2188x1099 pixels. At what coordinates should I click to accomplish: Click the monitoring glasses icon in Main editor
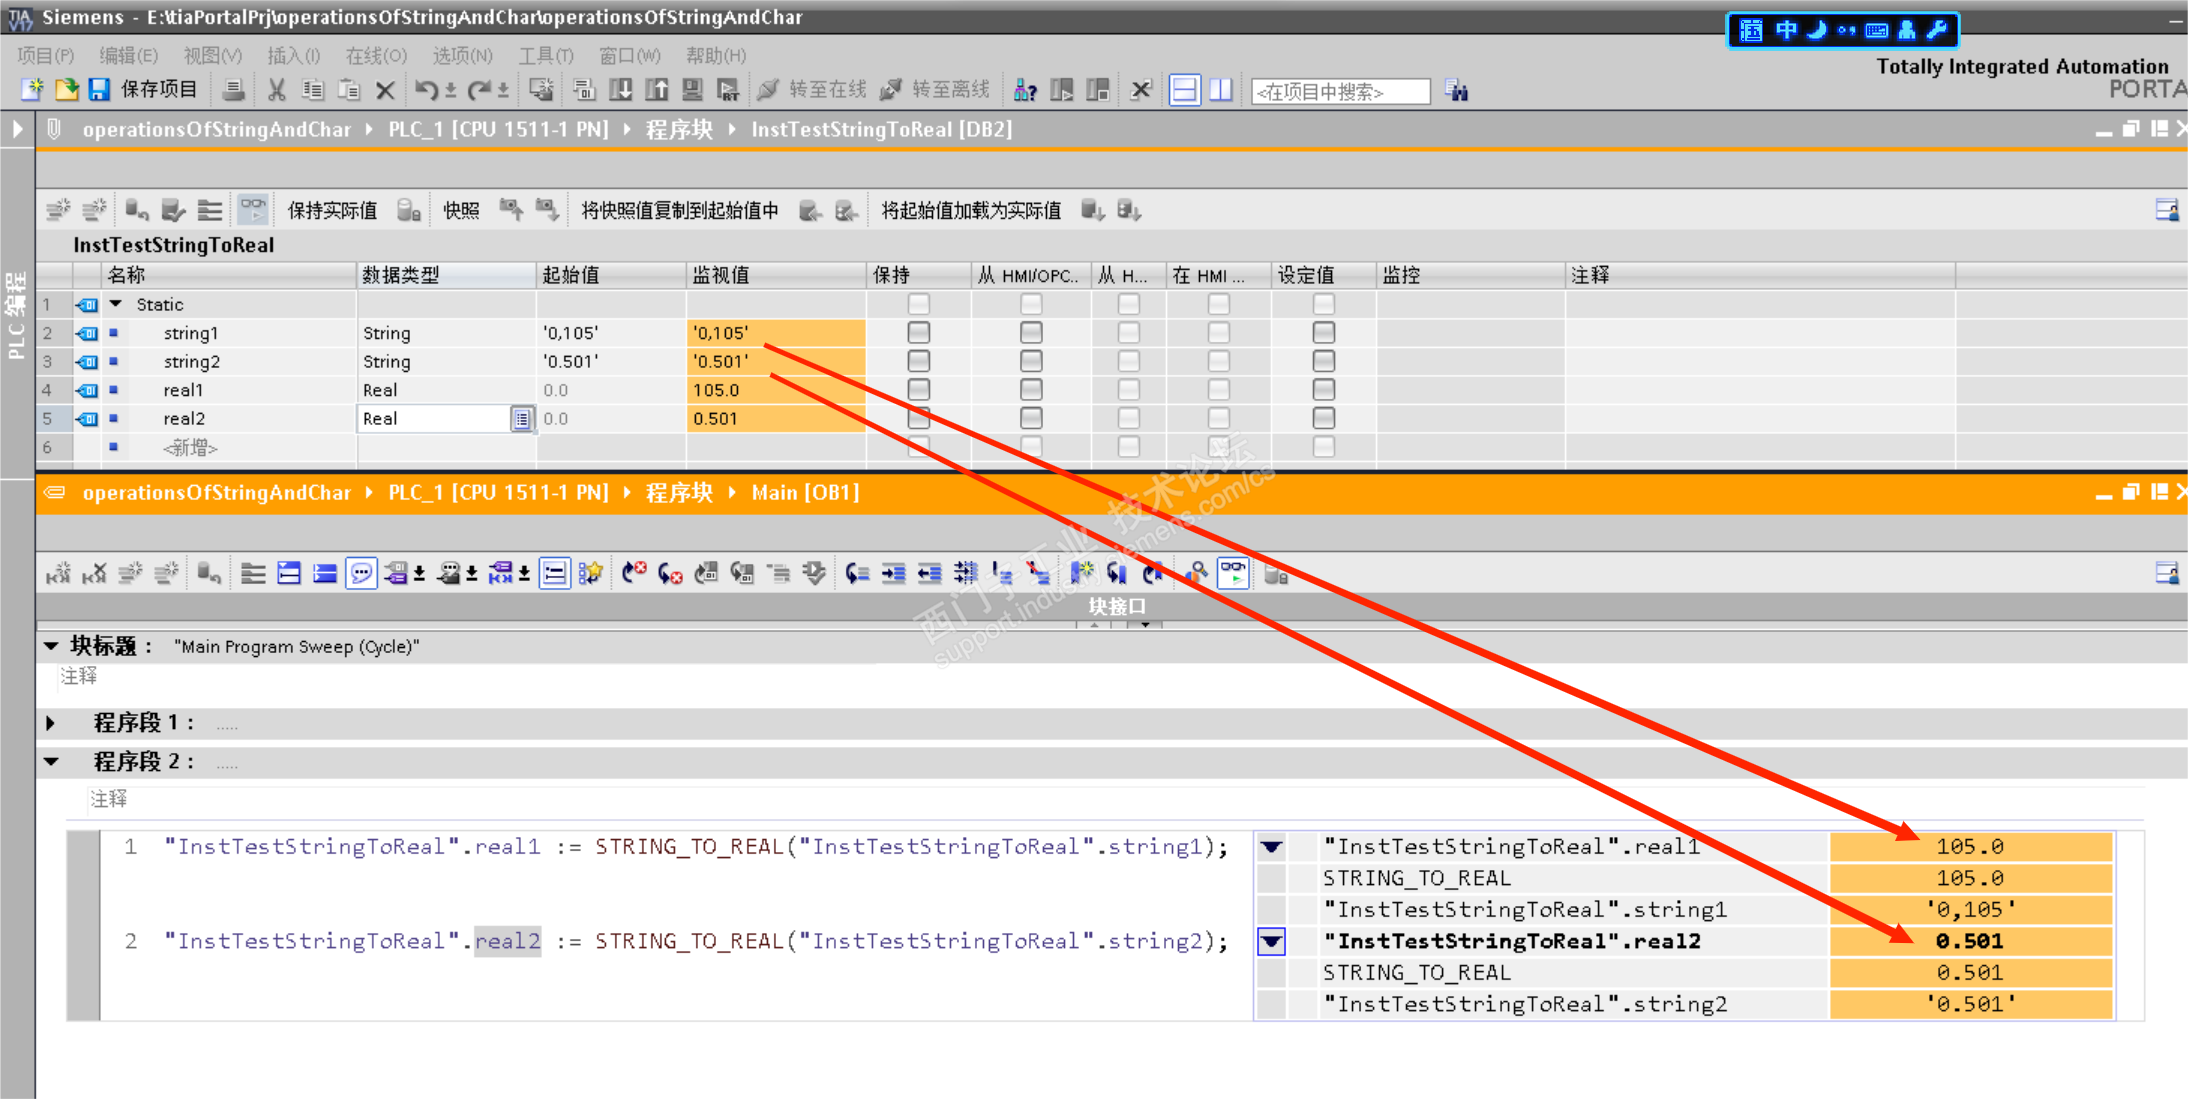pos(1233,573)
